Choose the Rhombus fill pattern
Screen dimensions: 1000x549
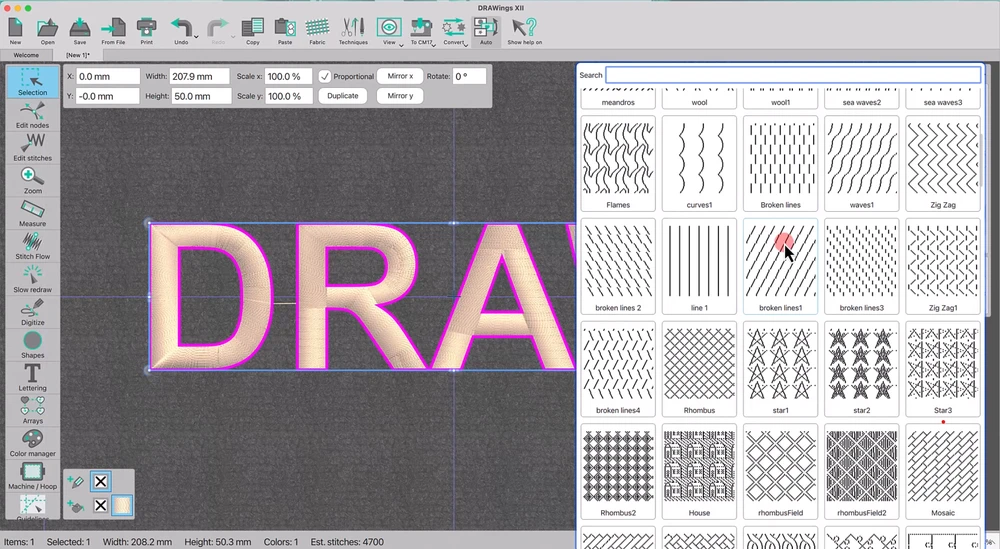click(699, 369)
